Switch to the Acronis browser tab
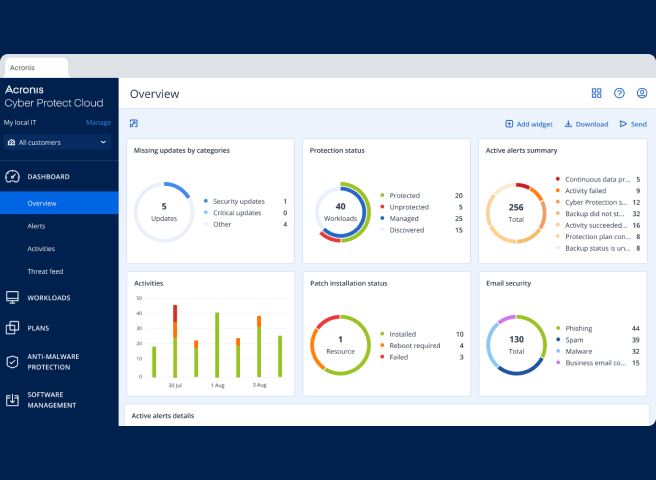 coord(36,67)
